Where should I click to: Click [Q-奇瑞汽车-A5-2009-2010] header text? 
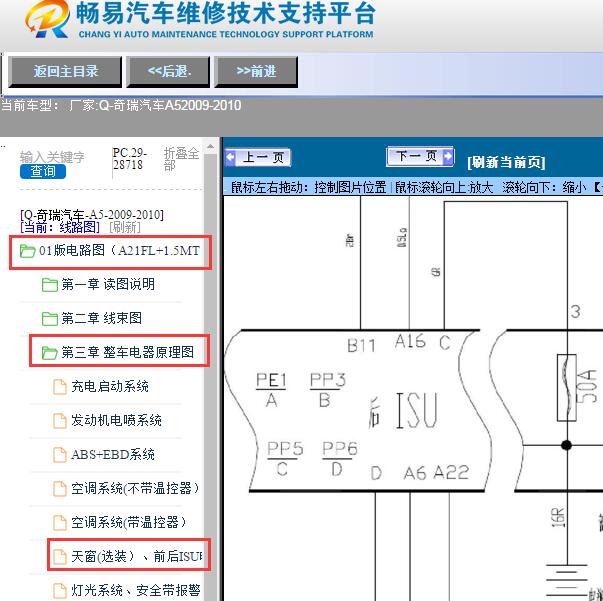(x=92, y=215)
